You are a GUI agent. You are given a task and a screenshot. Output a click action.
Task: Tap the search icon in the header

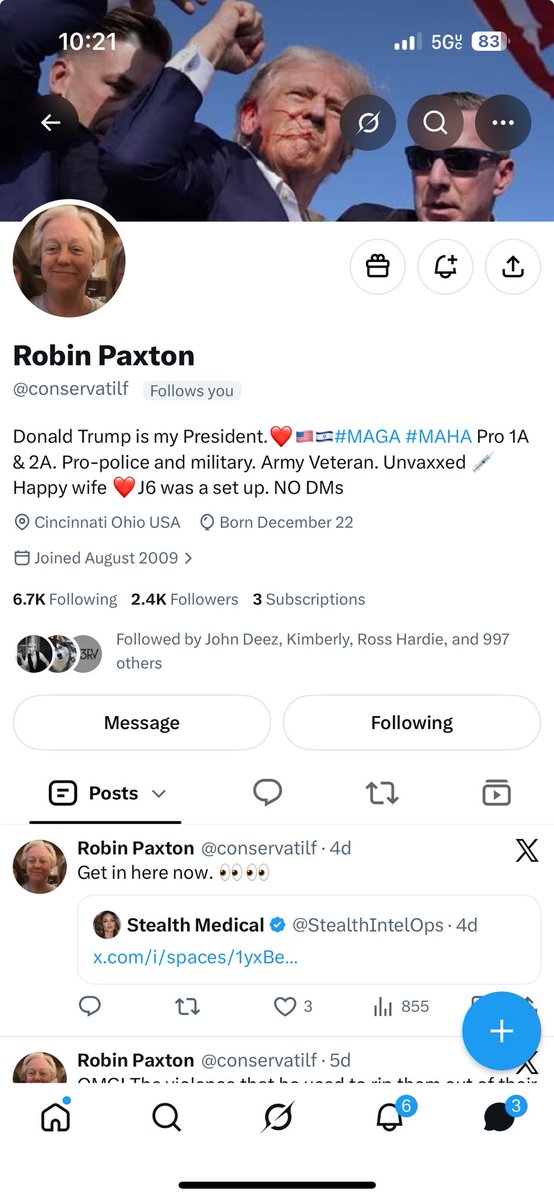pyautogui.click(x=435, y=122)
